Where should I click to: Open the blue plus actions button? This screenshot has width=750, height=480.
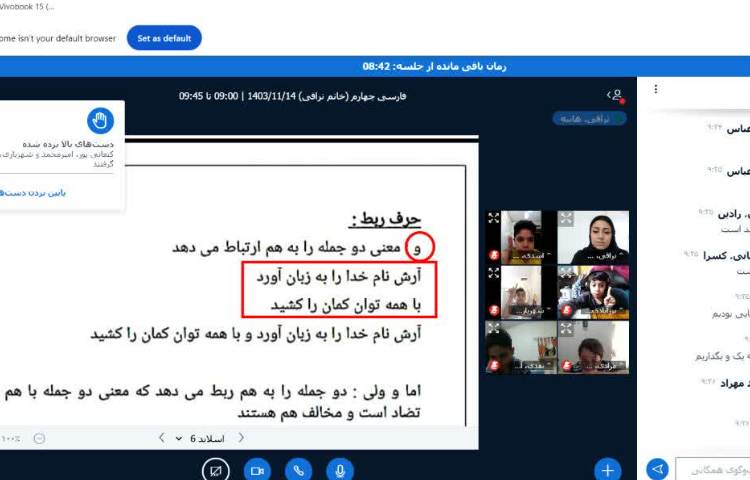(x=607, y=469)
